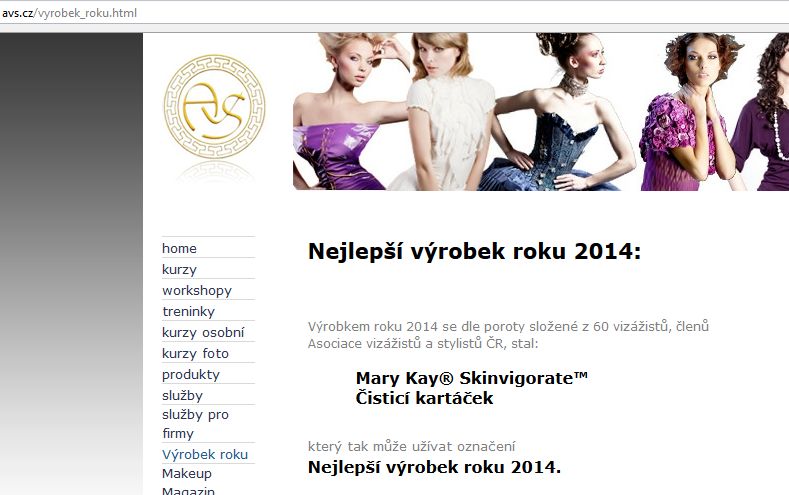Open the treninky menu item
Viewport: 789px width, 495px height.
(189, 312)
